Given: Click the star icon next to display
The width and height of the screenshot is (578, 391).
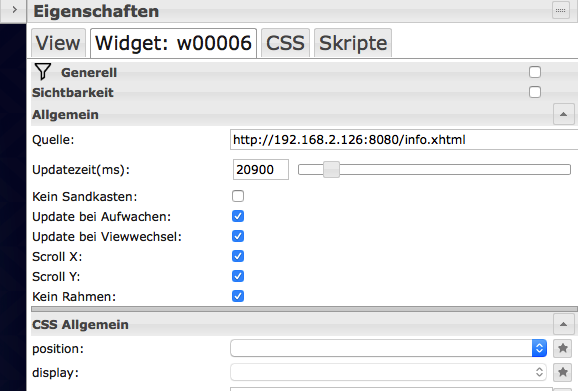Looking at the screenshot, I should pos(563,372).
